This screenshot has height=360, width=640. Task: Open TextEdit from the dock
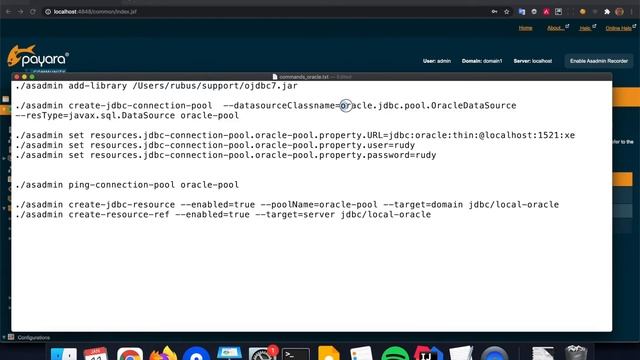click(x=461, y=353)
